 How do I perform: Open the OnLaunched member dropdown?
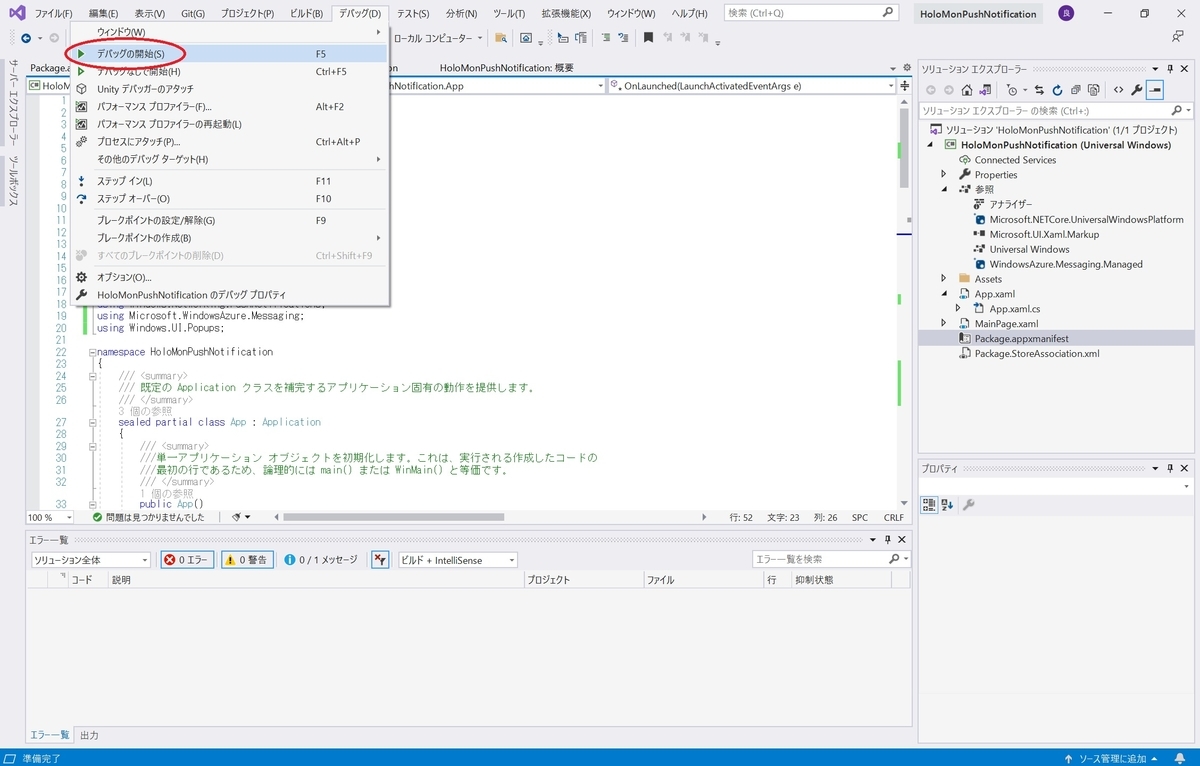752,86
